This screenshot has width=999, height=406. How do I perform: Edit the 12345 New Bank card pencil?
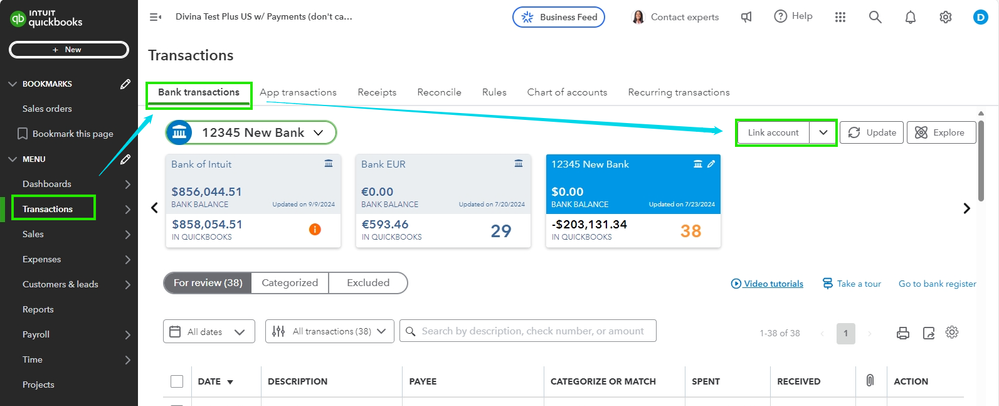pyautogui.click(x=712, y=163)
